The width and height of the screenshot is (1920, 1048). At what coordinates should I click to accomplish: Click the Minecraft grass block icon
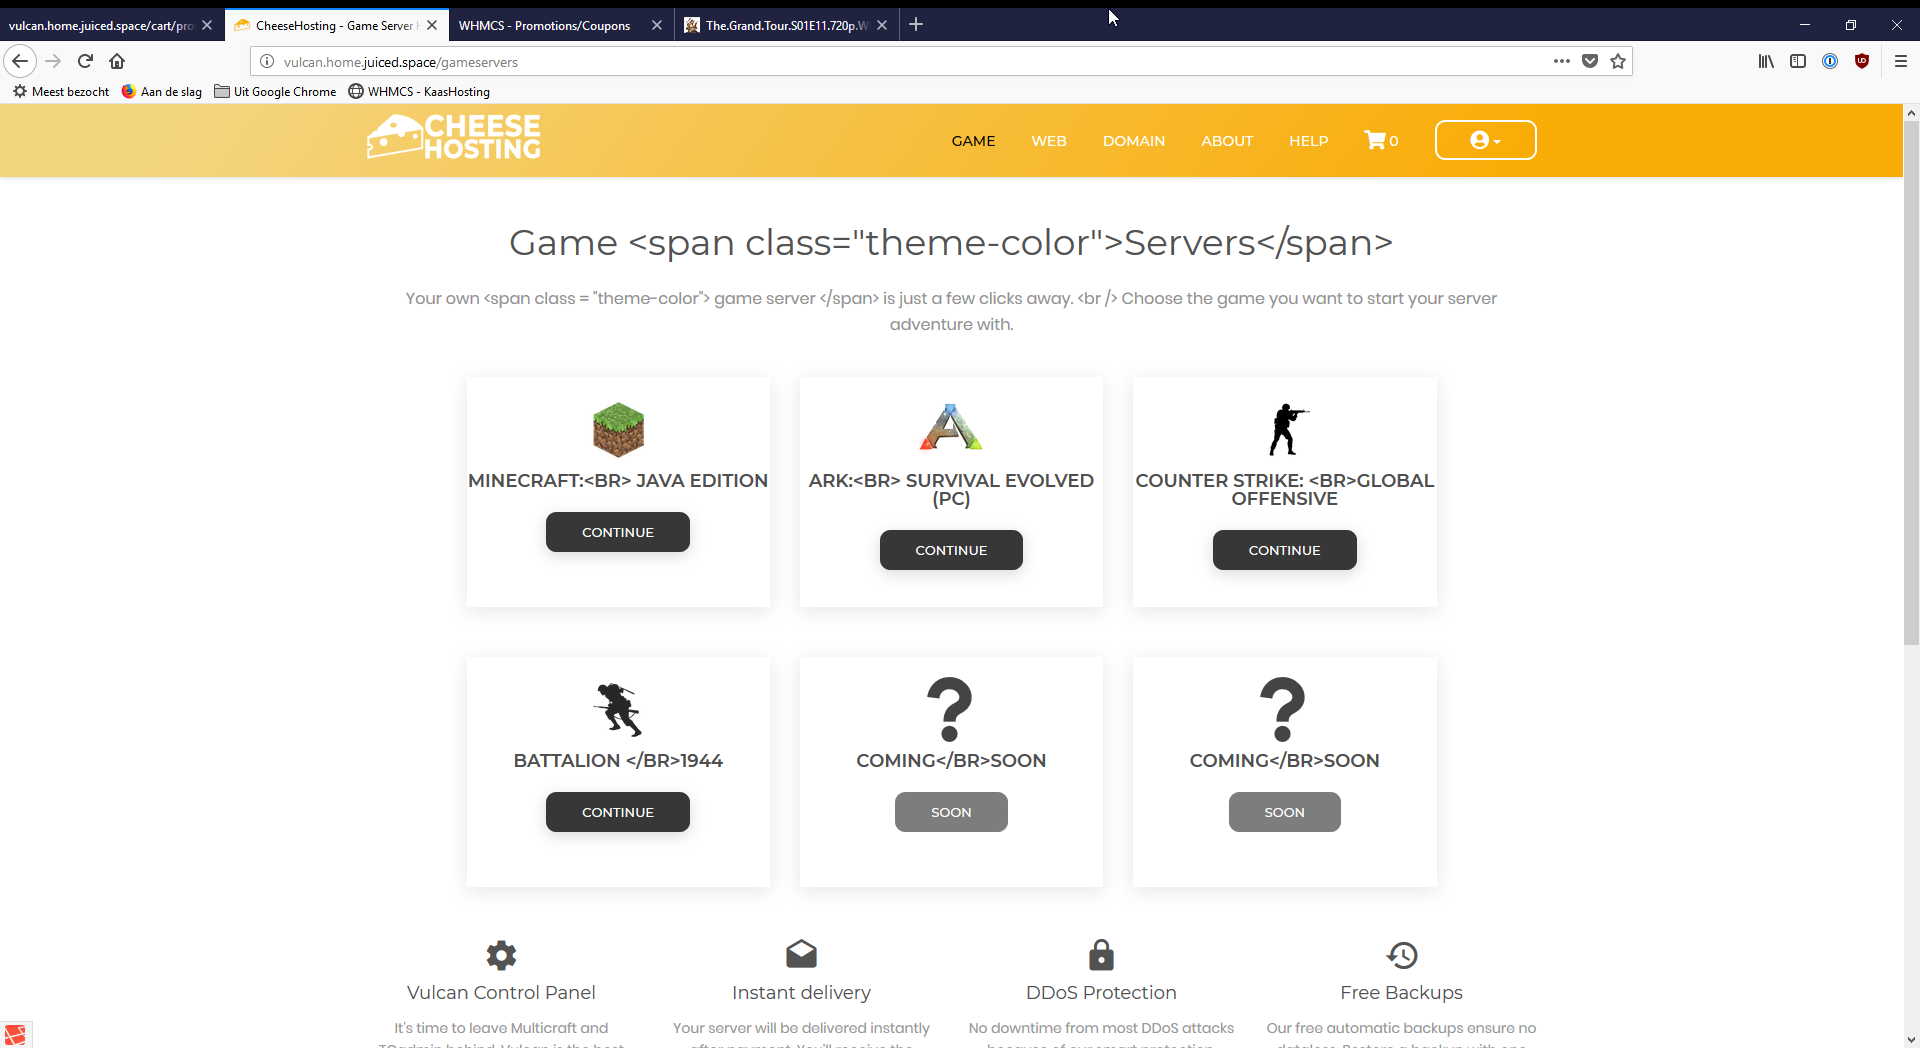[x=618, y=430]
